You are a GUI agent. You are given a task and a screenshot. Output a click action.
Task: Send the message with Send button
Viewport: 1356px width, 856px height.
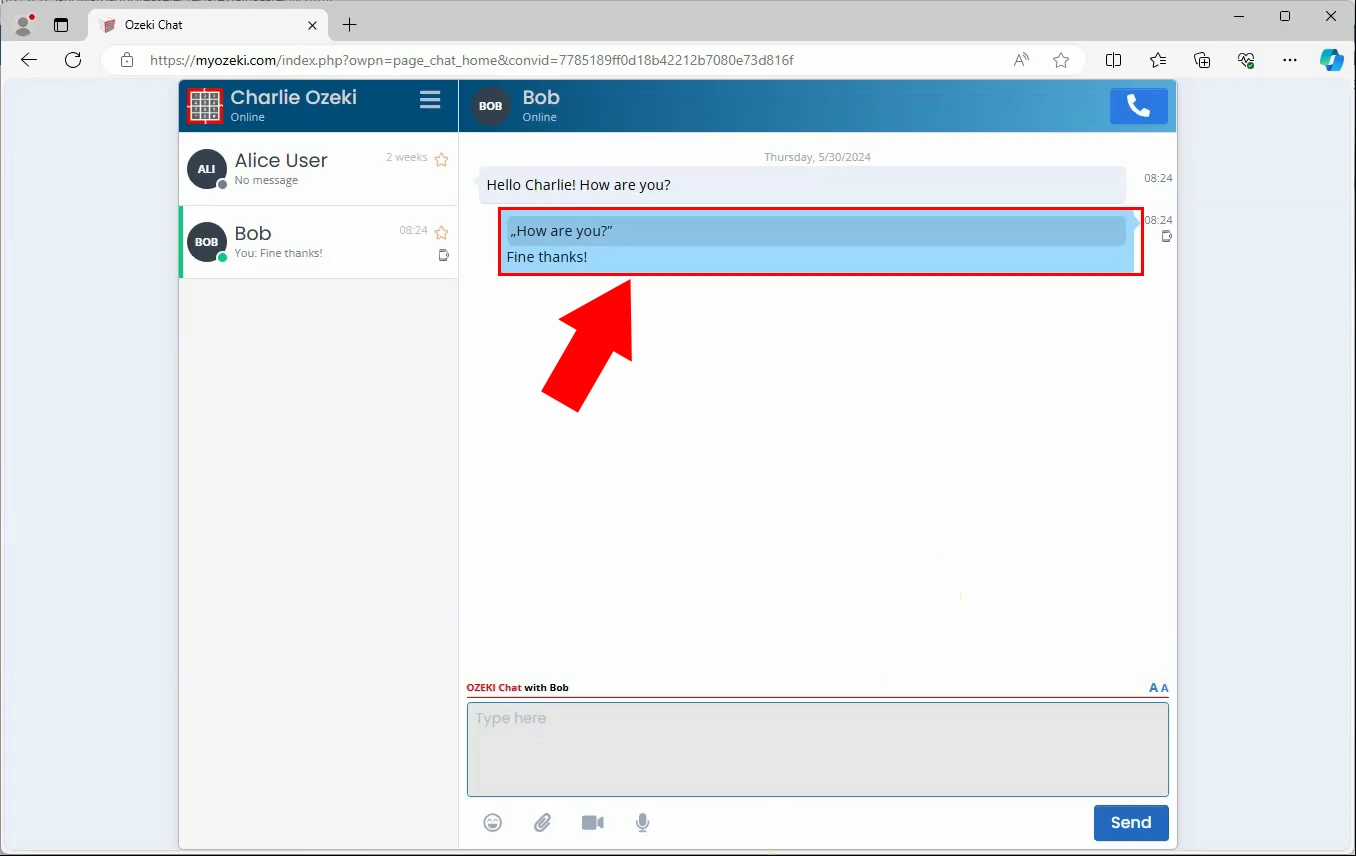[1131, 822]
